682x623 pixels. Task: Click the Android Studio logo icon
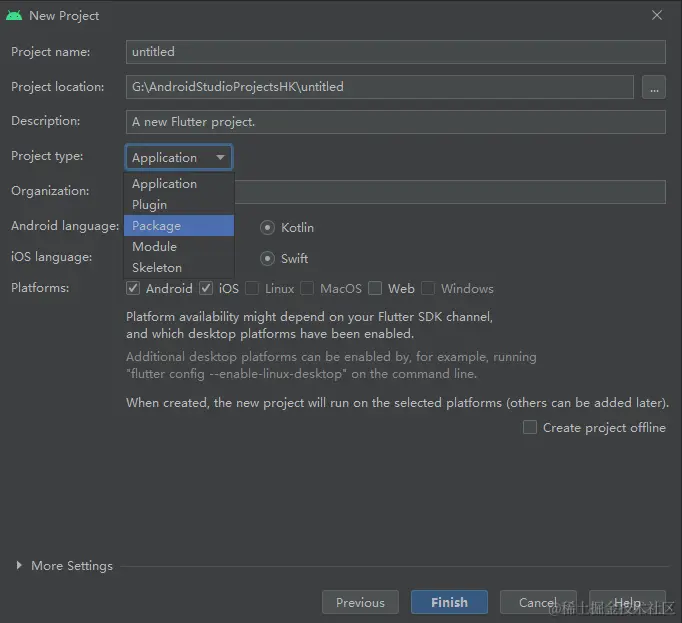point(14,16)
